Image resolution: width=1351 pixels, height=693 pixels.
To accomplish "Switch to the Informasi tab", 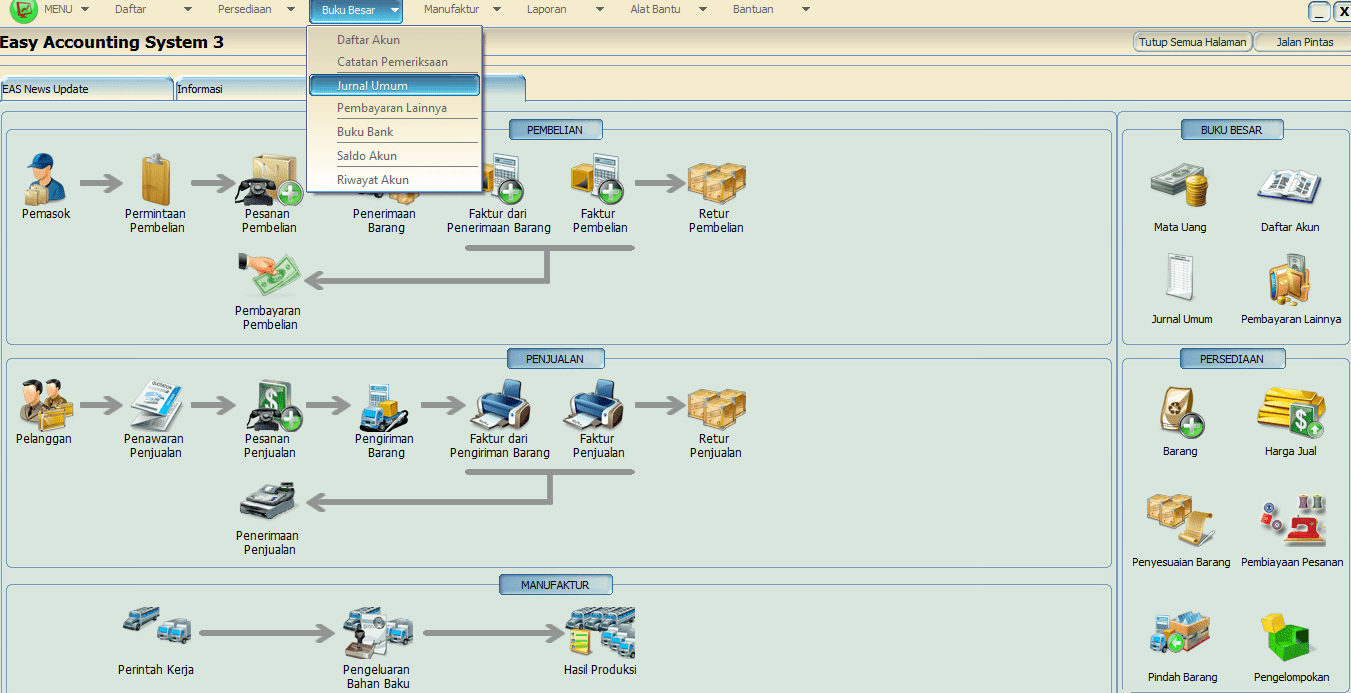I will (x=240, y=89).
